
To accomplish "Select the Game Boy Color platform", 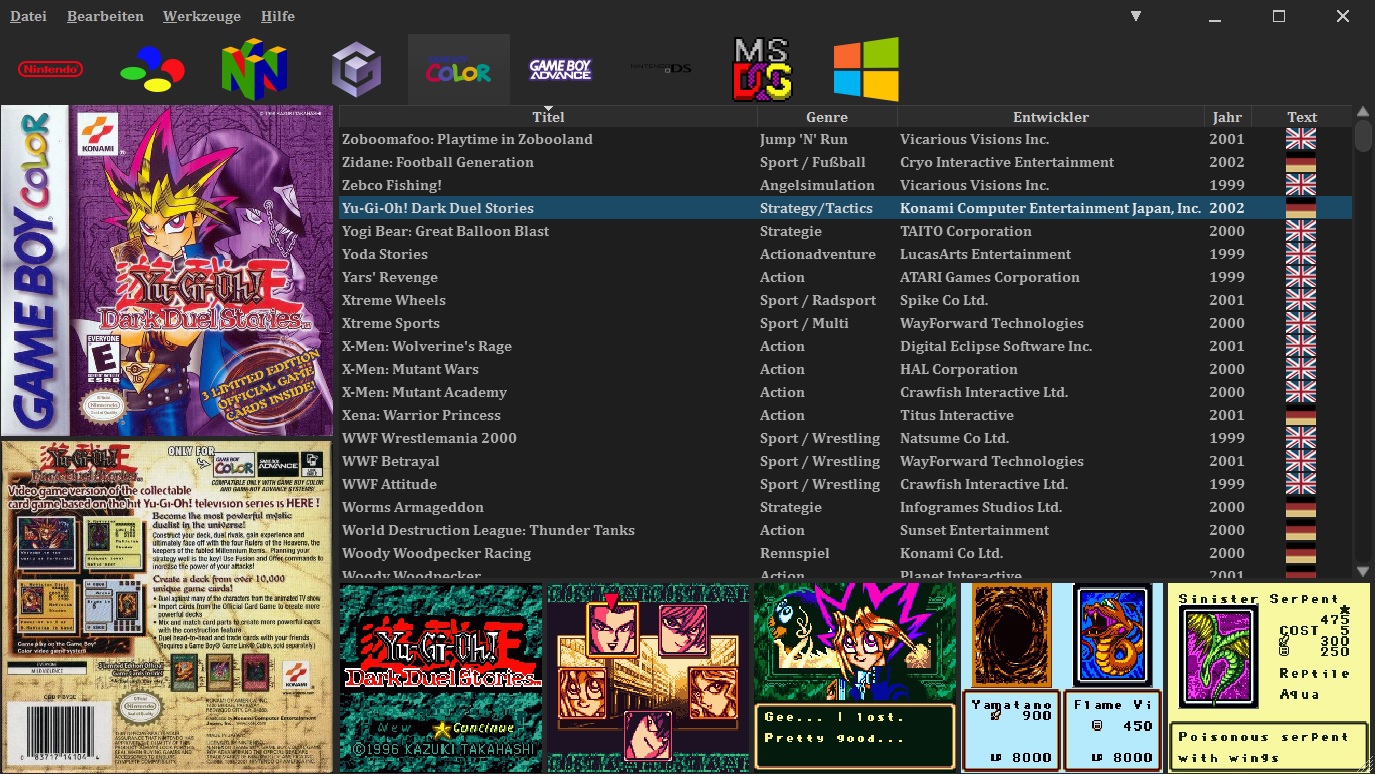I will 459,70.
